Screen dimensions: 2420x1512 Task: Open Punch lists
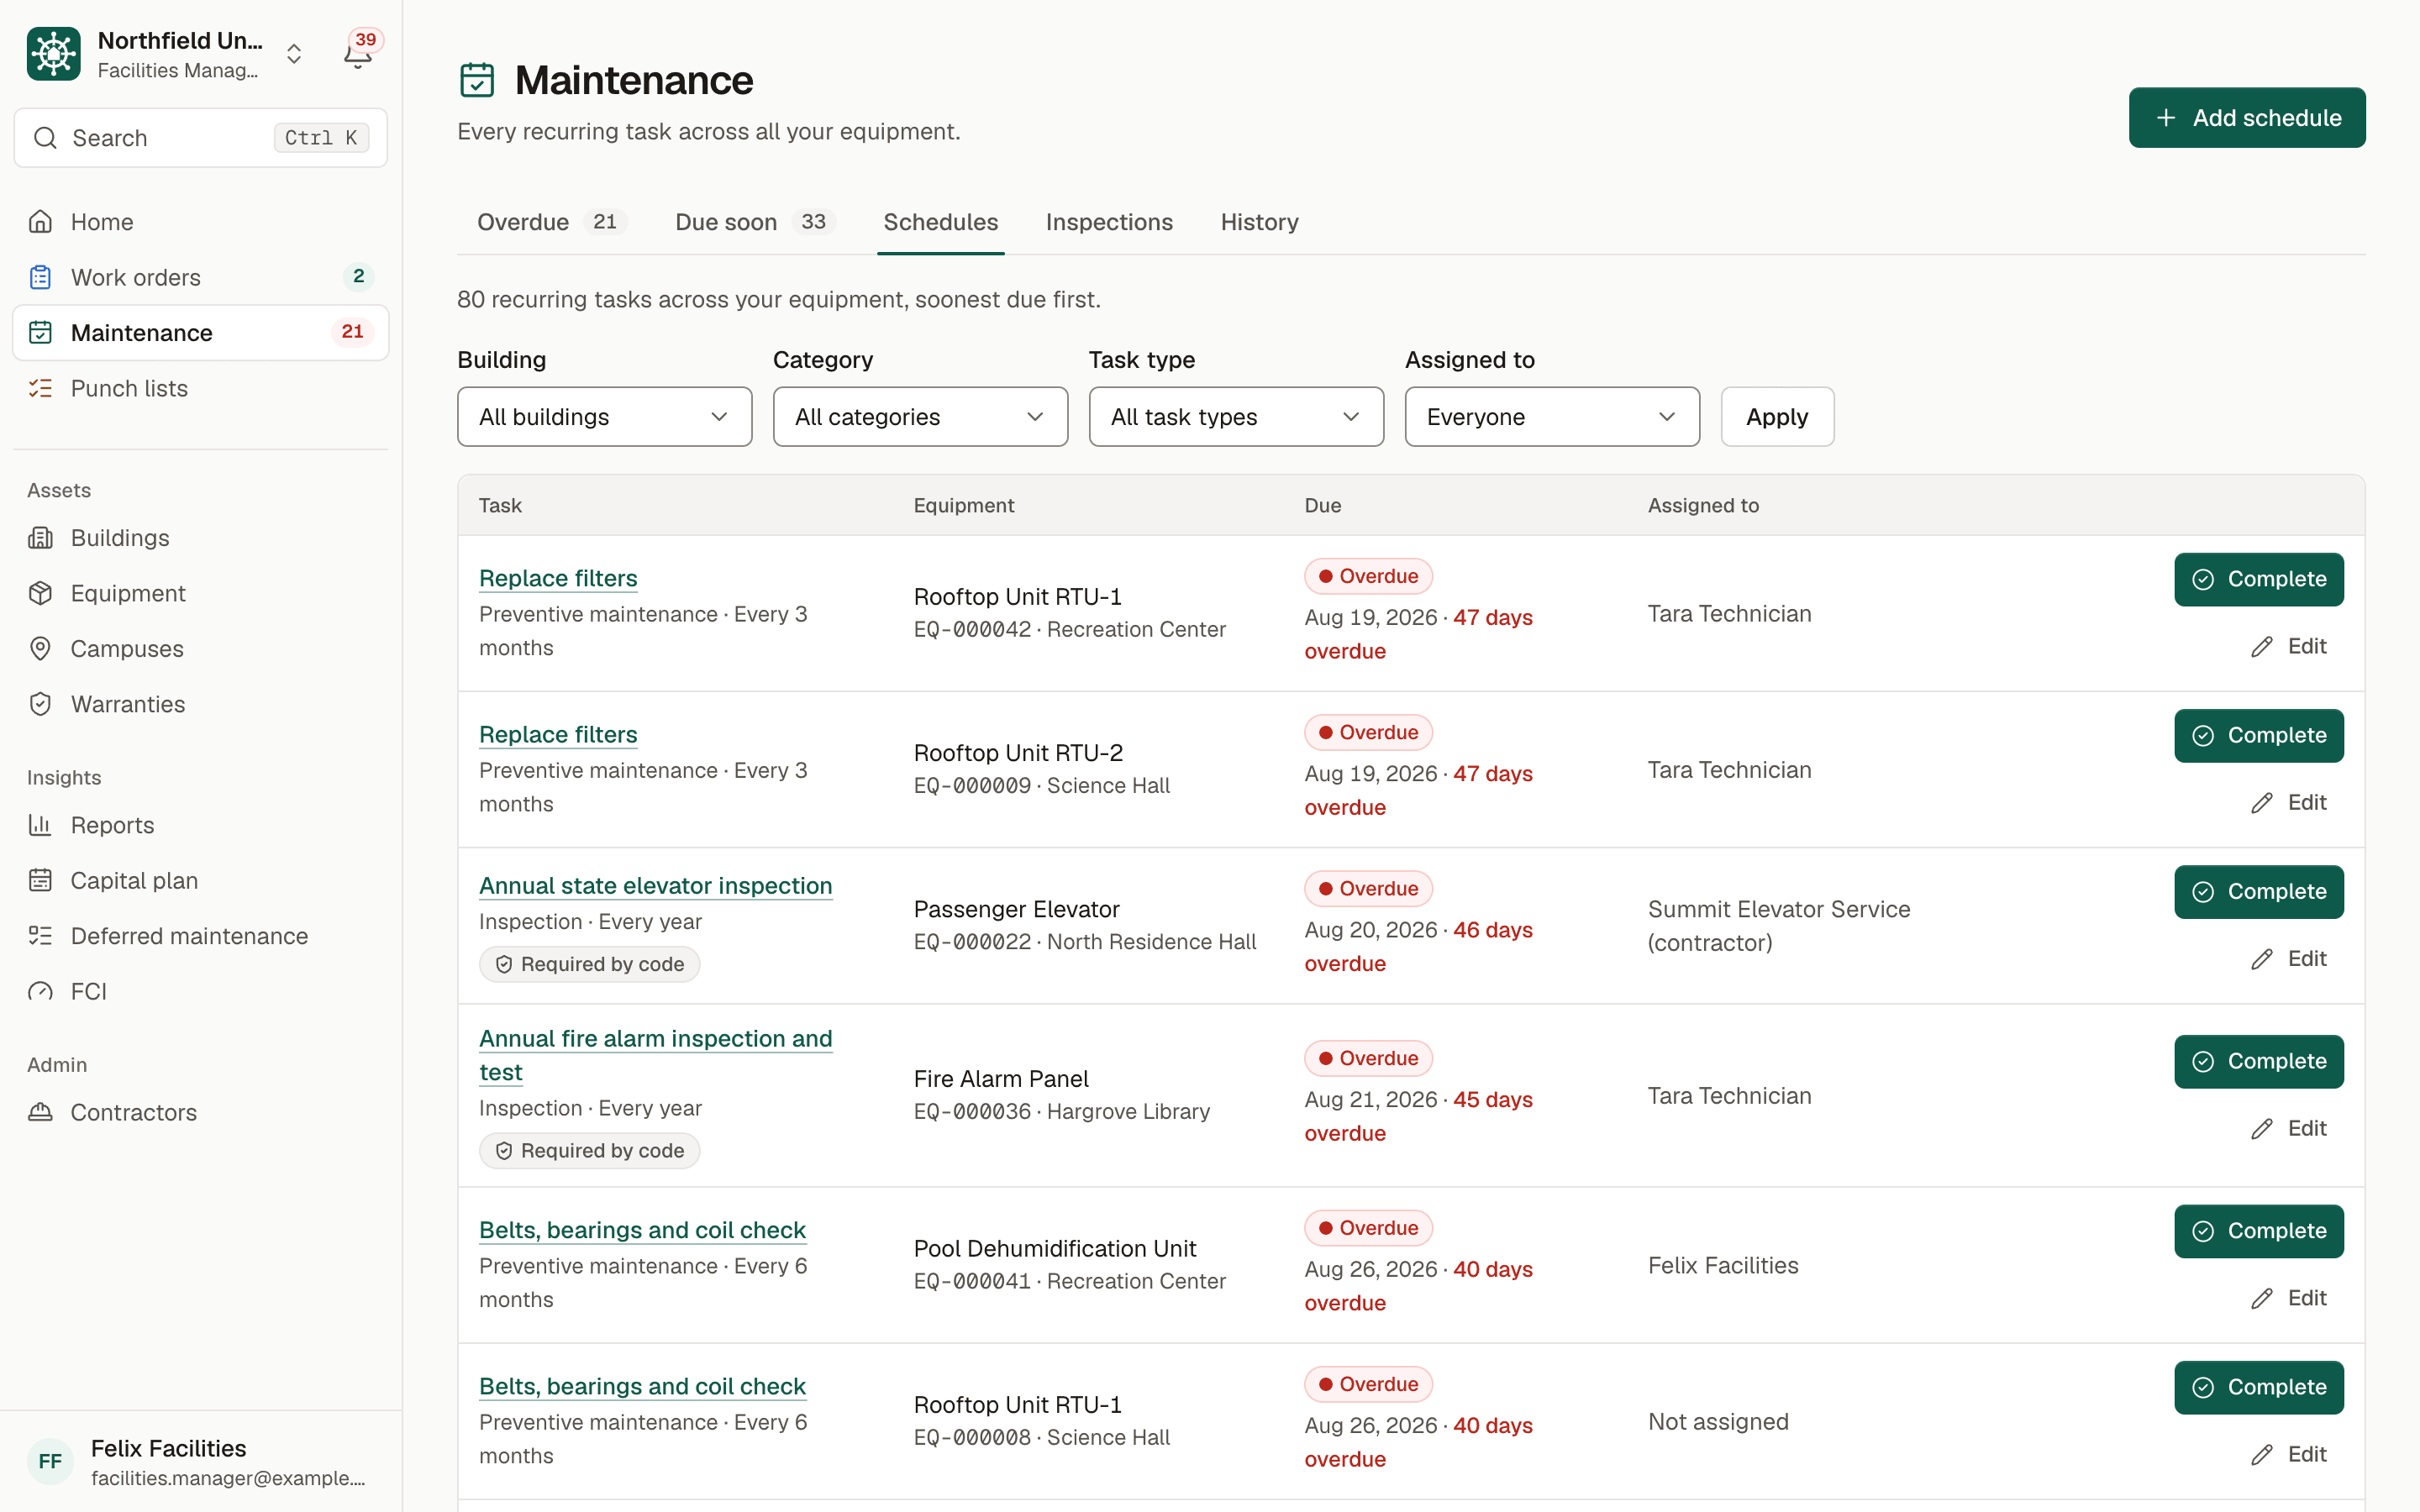200,388
